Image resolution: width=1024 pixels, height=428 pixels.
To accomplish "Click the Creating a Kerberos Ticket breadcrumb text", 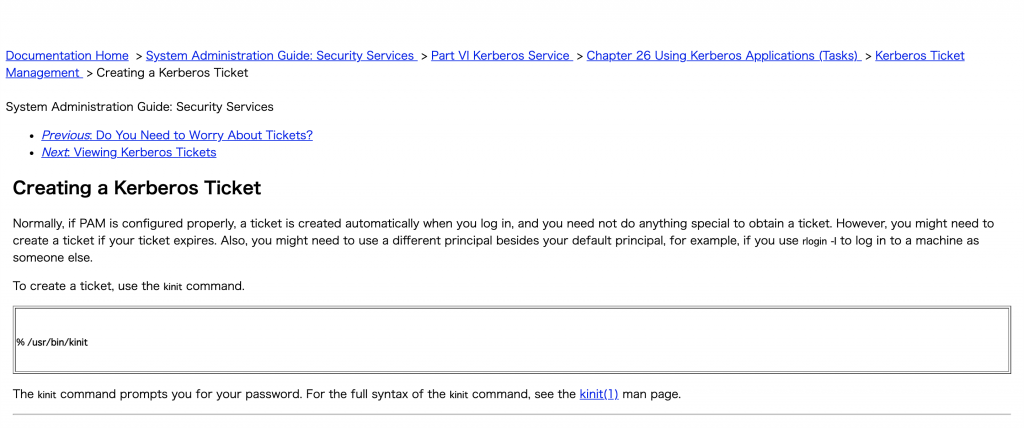I will [172, 73].
